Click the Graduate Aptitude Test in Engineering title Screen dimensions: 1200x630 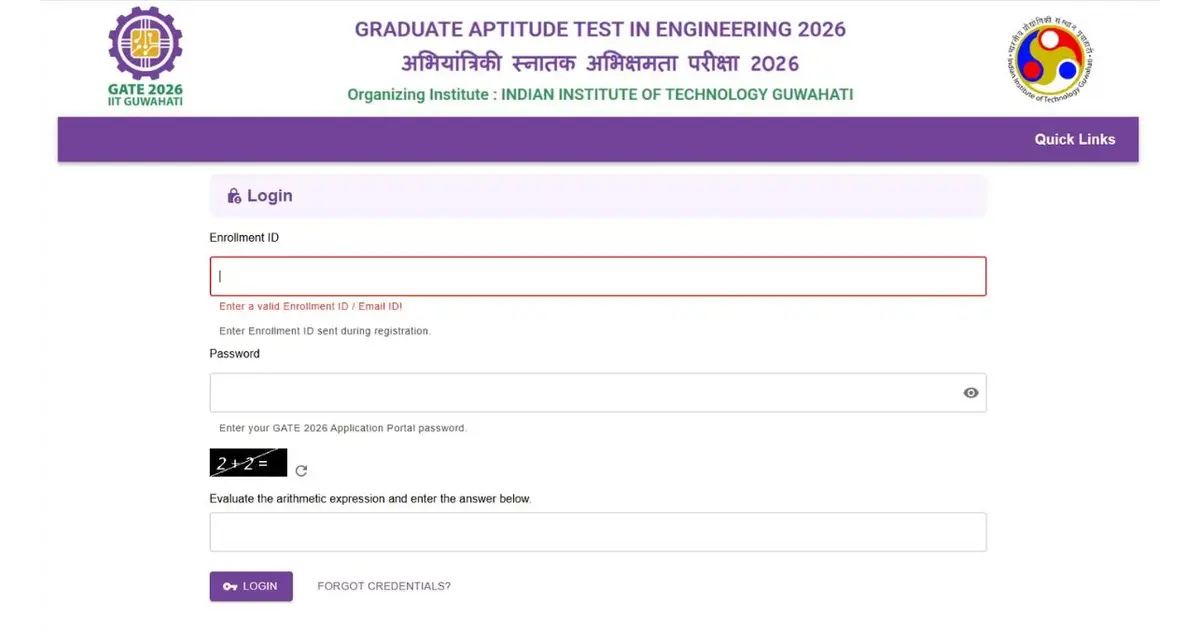600,29
